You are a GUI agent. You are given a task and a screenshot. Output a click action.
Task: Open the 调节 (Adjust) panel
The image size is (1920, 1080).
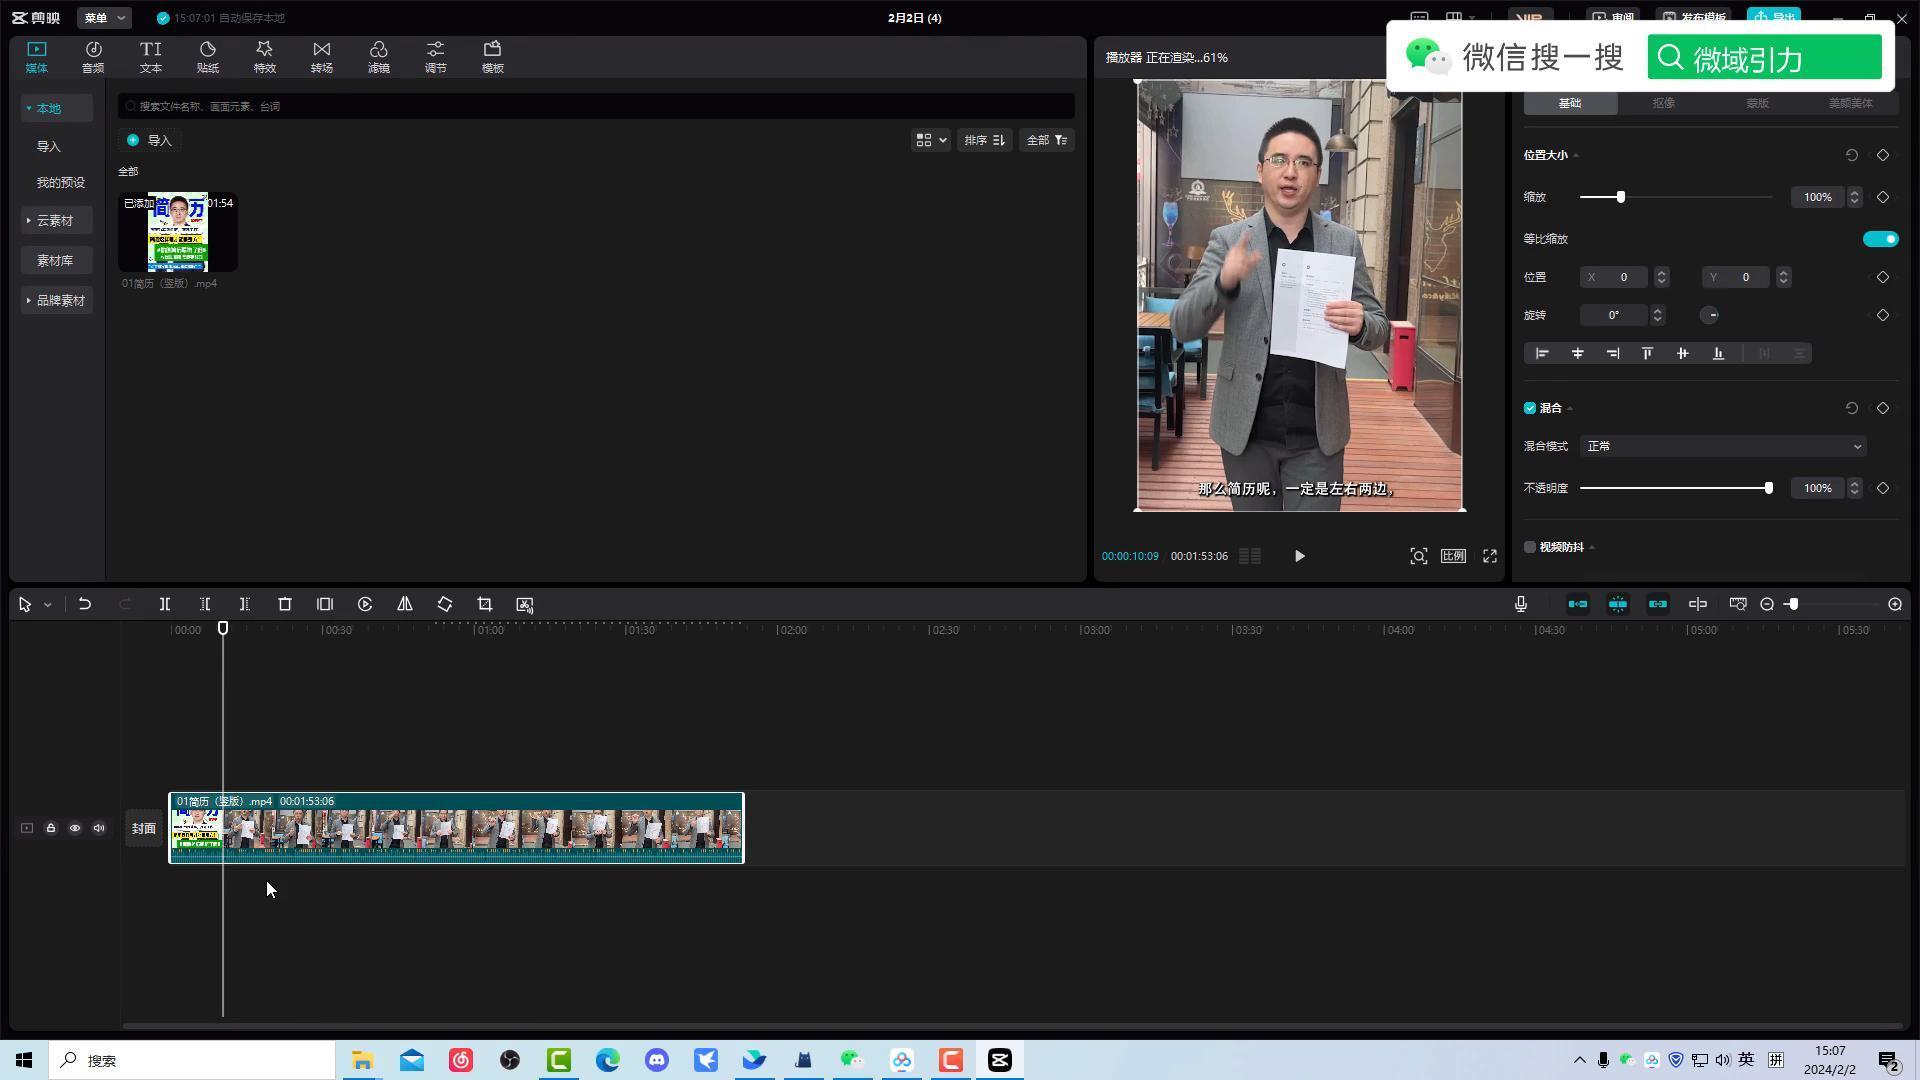[435, 57]
